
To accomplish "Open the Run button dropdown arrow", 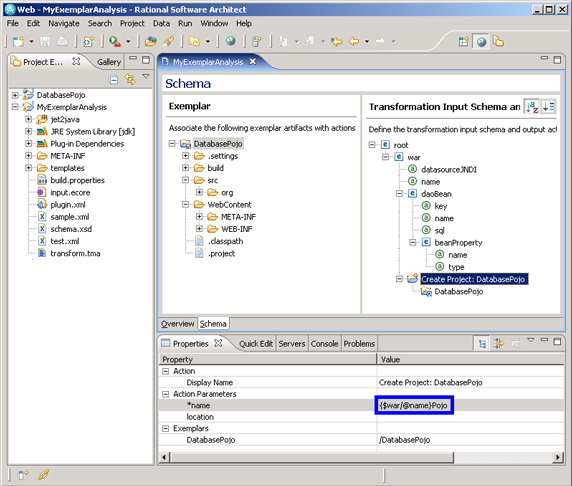I will [x=128, y=42].
